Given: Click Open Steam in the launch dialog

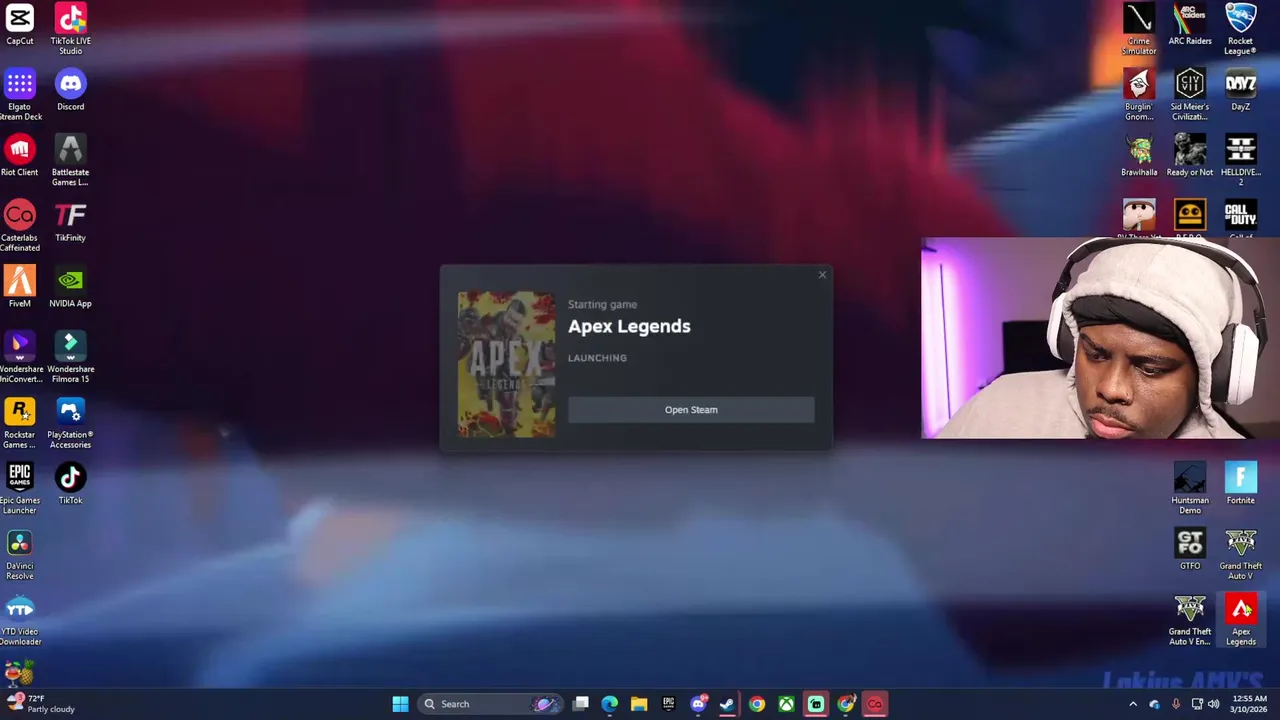Looking at the screenshot, I should click(x=691, y=409).
